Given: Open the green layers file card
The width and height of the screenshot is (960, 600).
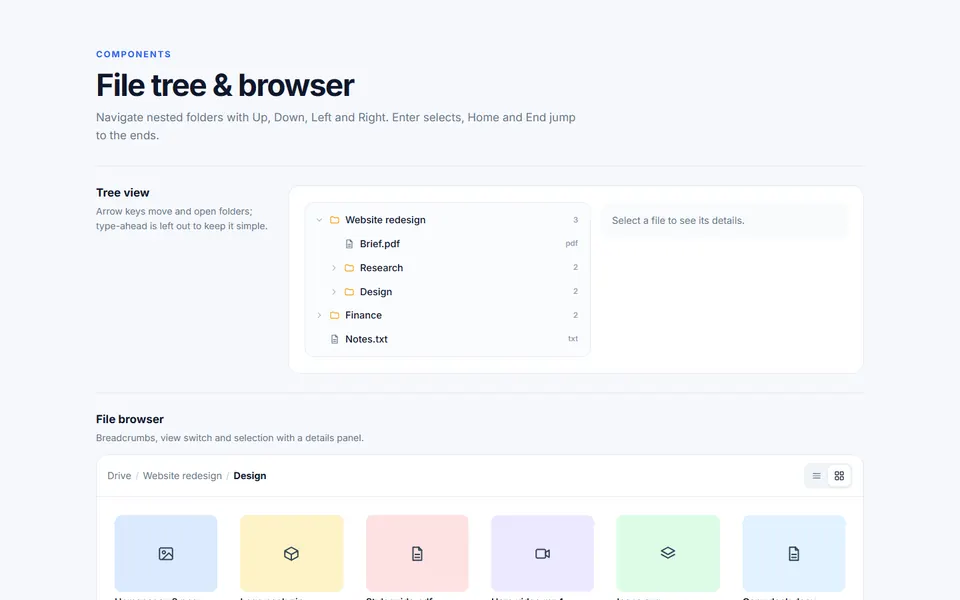Looking at the screenshot, I should pyautogui.click(x=668, y=553).
